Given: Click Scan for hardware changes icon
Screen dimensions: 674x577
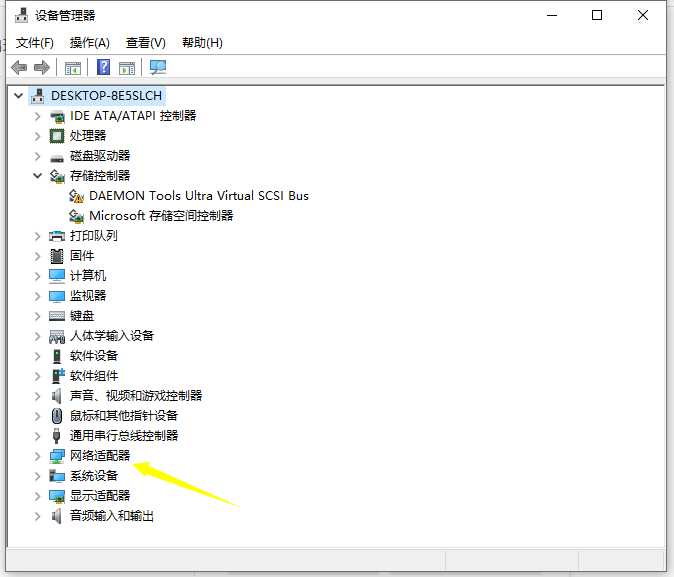Looking at the screenshot, I should pyautogui.click(x=158, y=67).
